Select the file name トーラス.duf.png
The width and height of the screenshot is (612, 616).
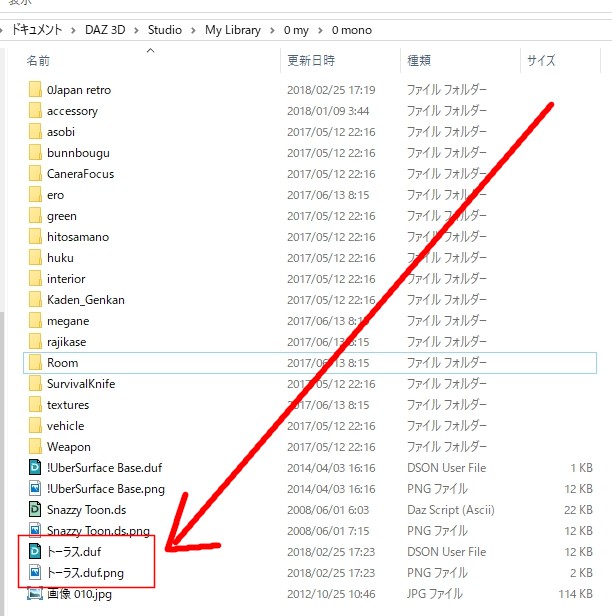85,573
